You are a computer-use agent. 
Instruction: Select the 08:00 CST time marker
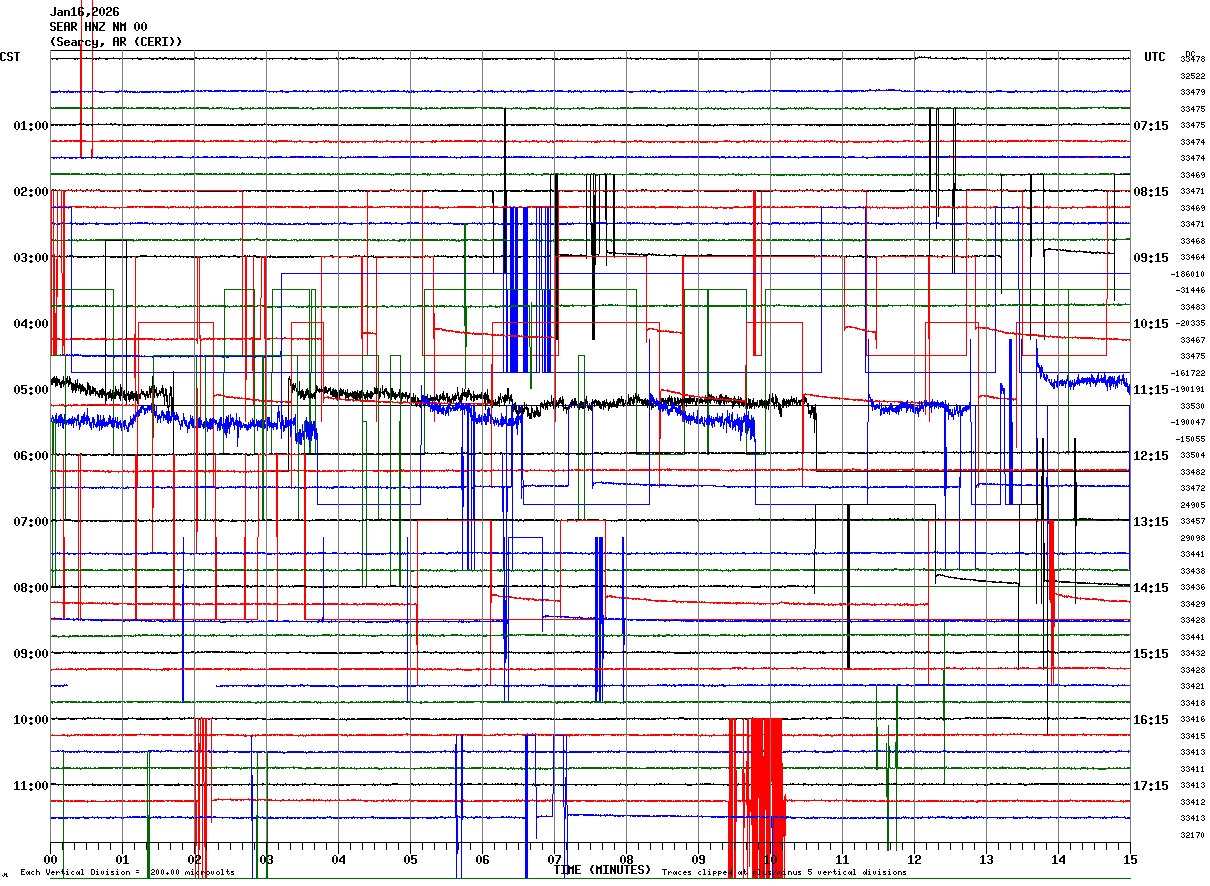[x=31, y=588]
